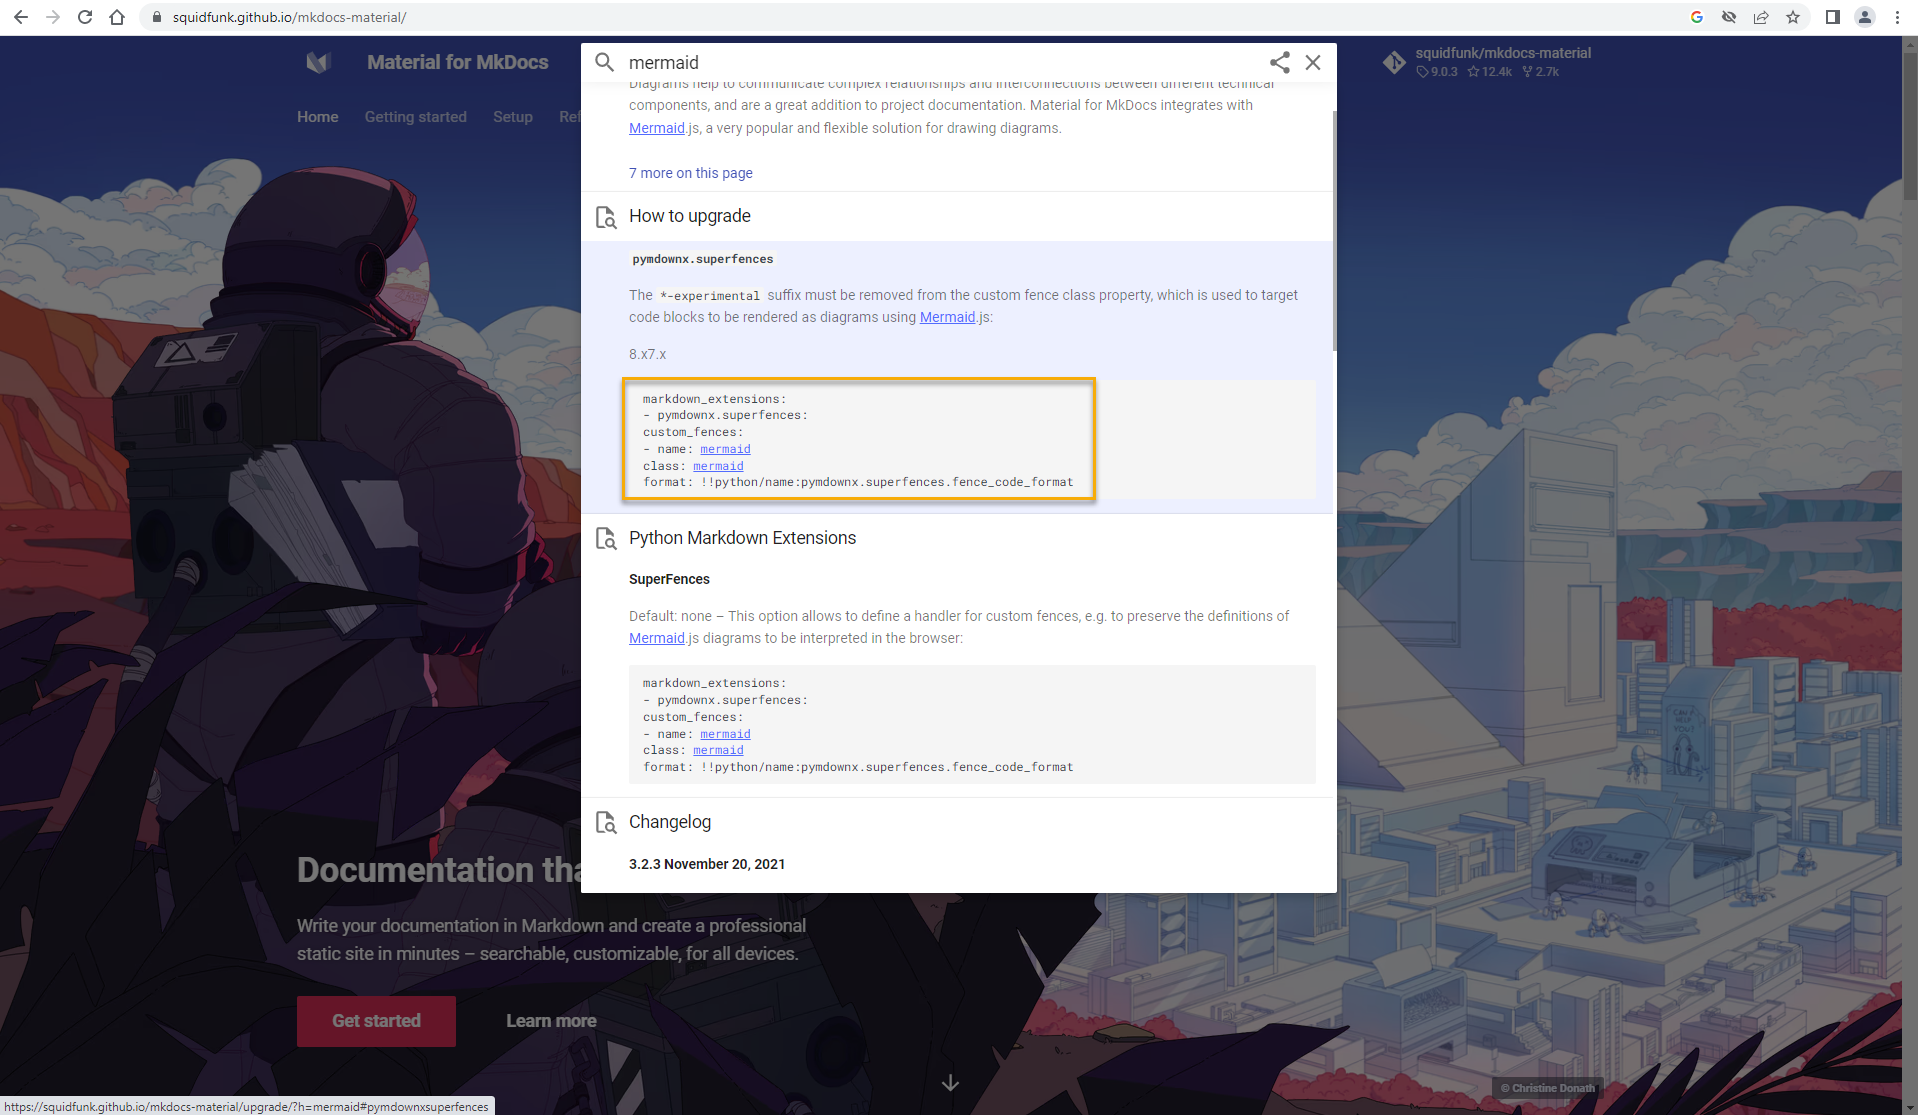This screenshot has width=1918, height=1115.
Task: Open the Chrome three-dot menu
Action: click(1896, 17)
